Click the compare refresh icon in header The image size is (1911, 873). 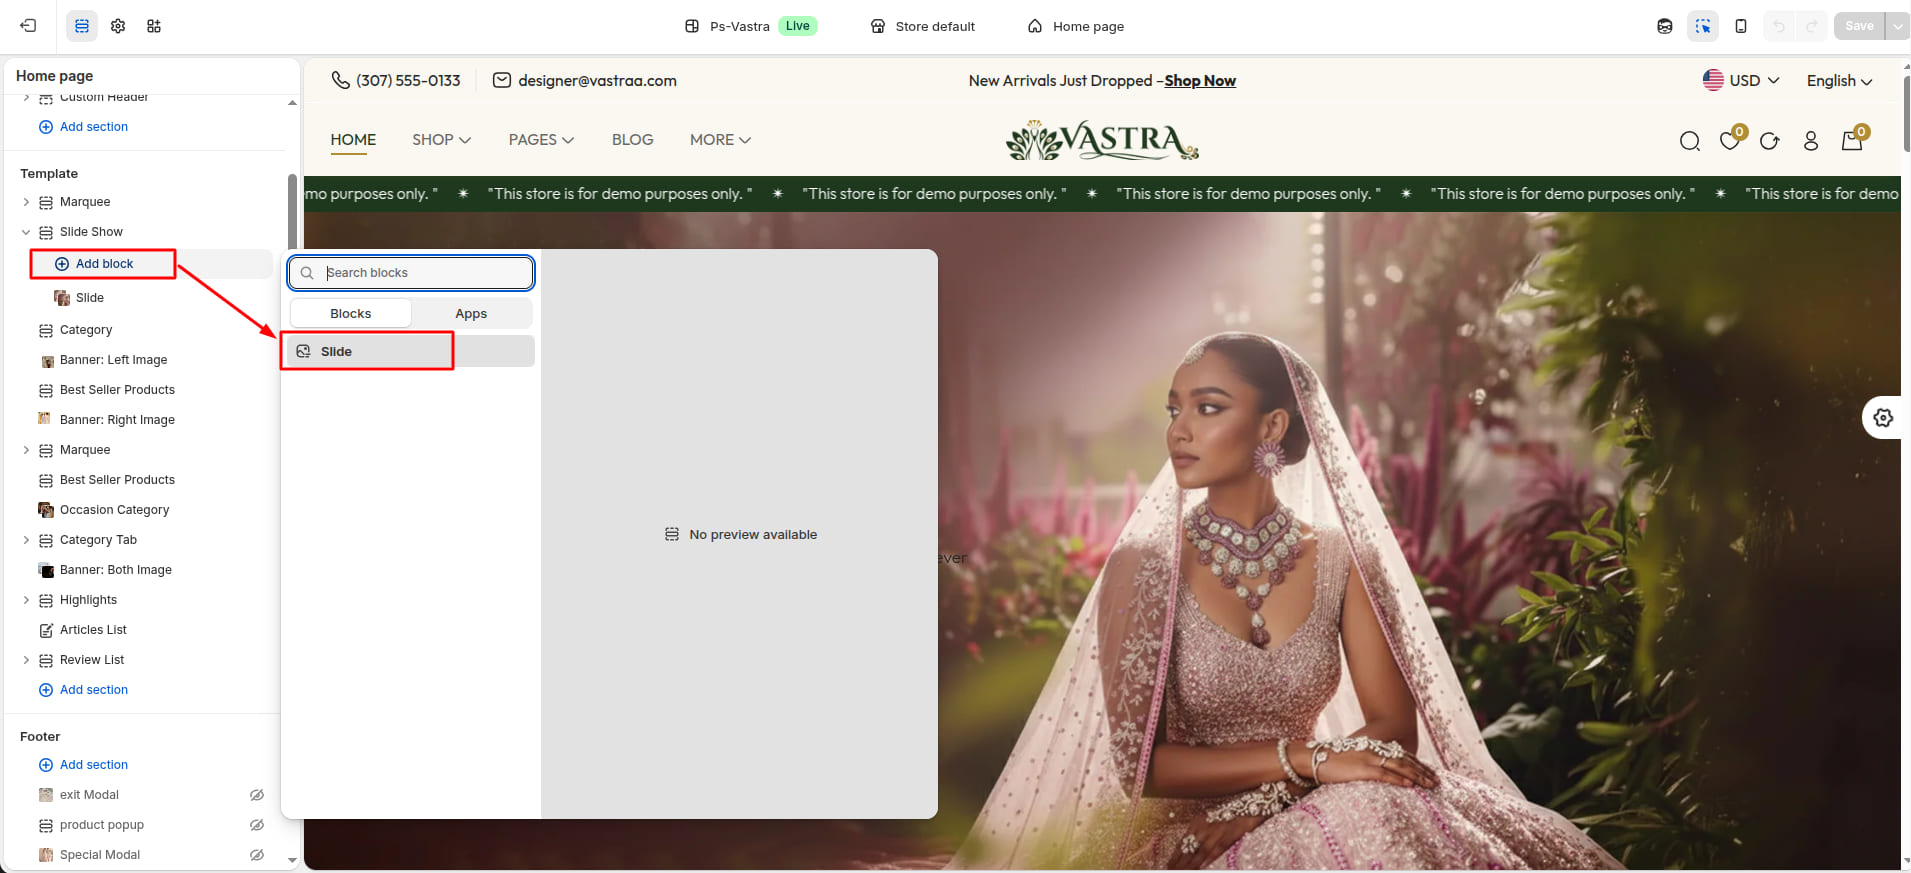coord(1770,141)
